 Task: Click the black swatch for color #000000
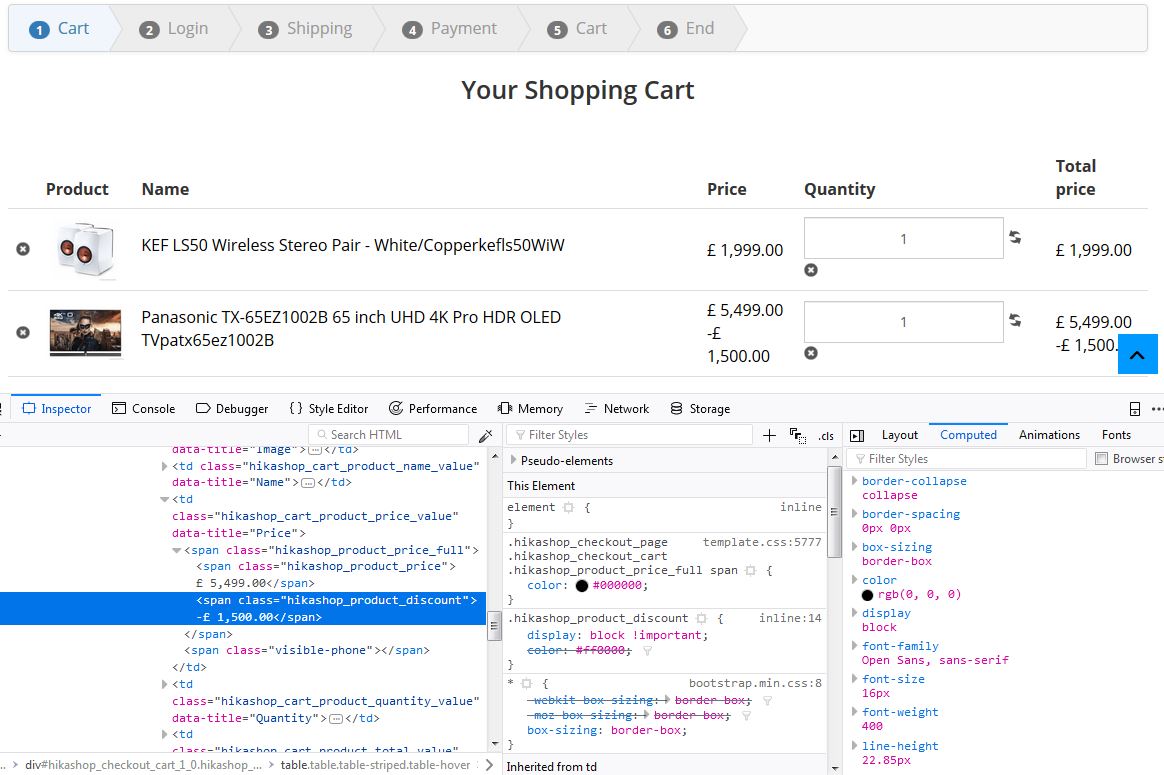point(582,586)
